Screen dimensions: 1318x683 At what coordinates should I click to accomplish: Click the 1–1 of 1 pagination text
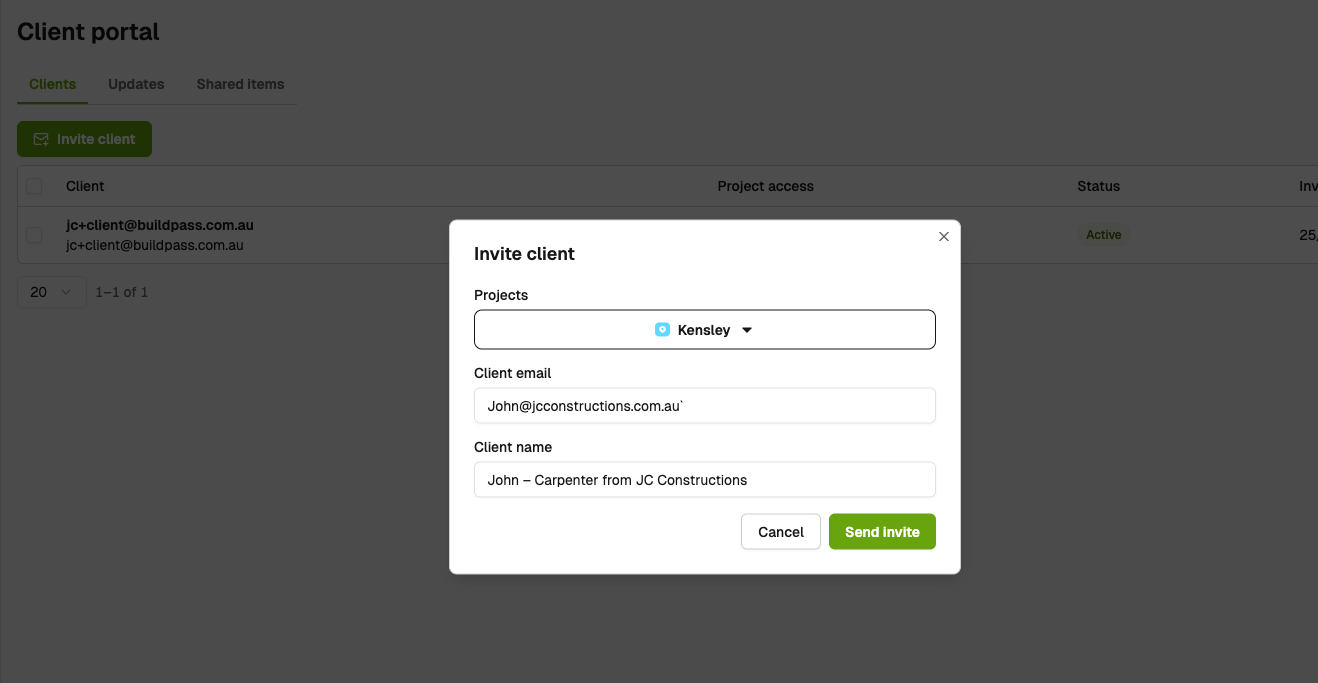tap(122, 292)
